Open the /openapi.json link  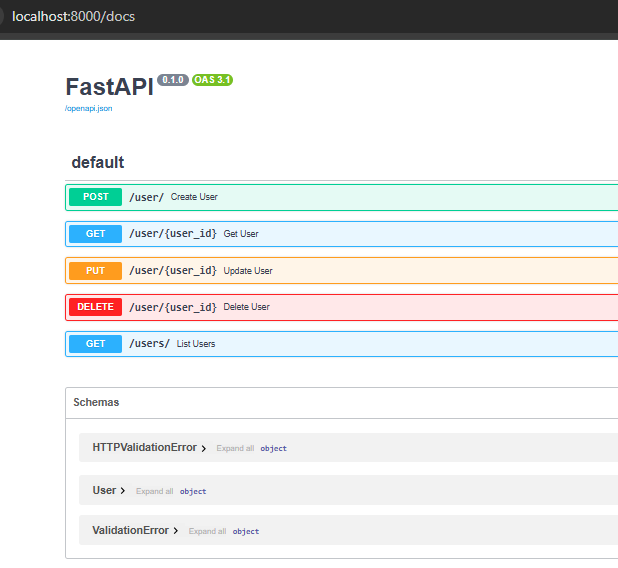point(89,108)
